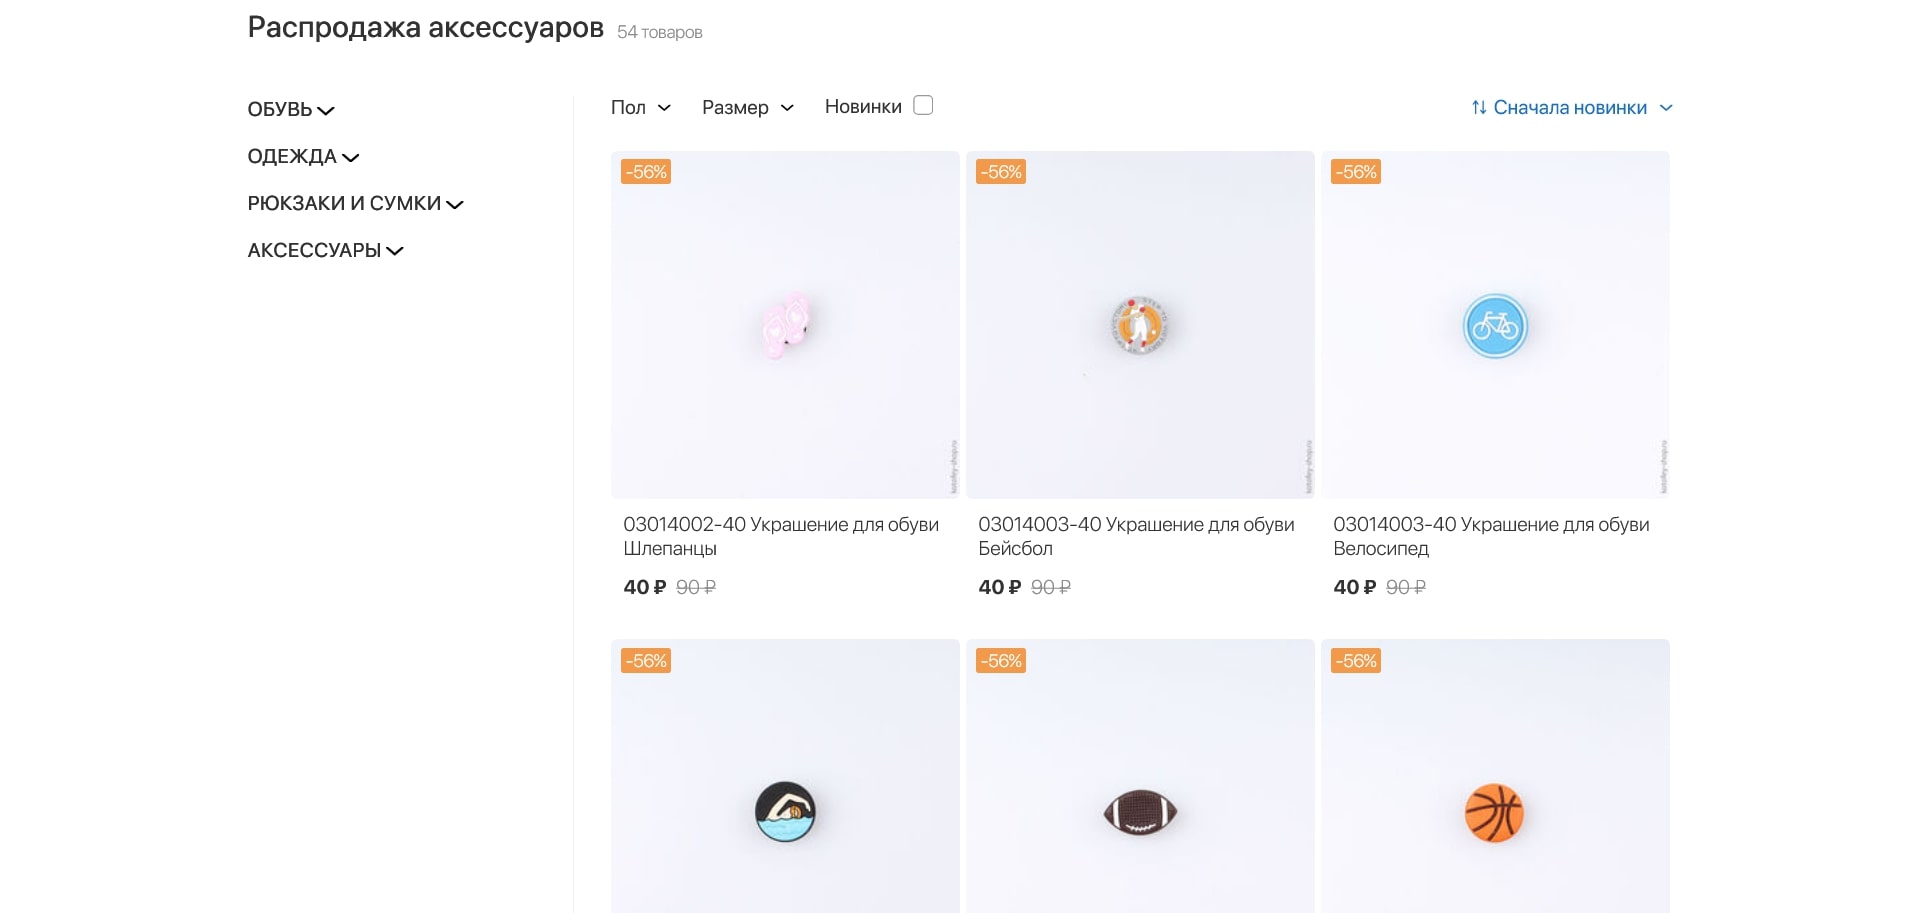Click the swimmer charm product image
Viewport: 1920px width, 913px height.
785,811
